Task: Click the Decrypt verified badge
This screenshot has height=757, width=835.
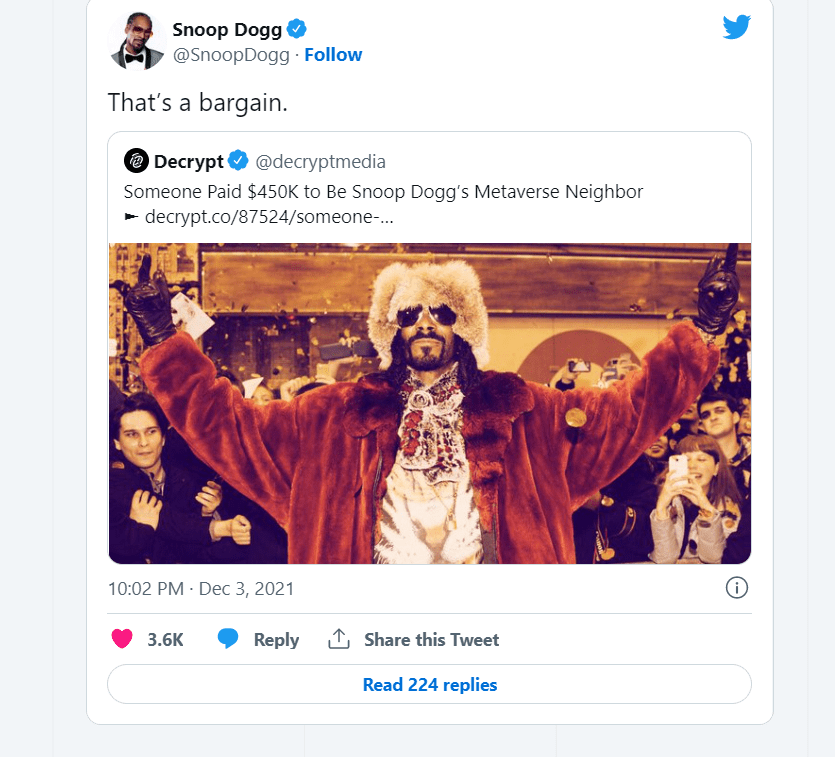Action: pyautogui.click(x=238, y=161)
